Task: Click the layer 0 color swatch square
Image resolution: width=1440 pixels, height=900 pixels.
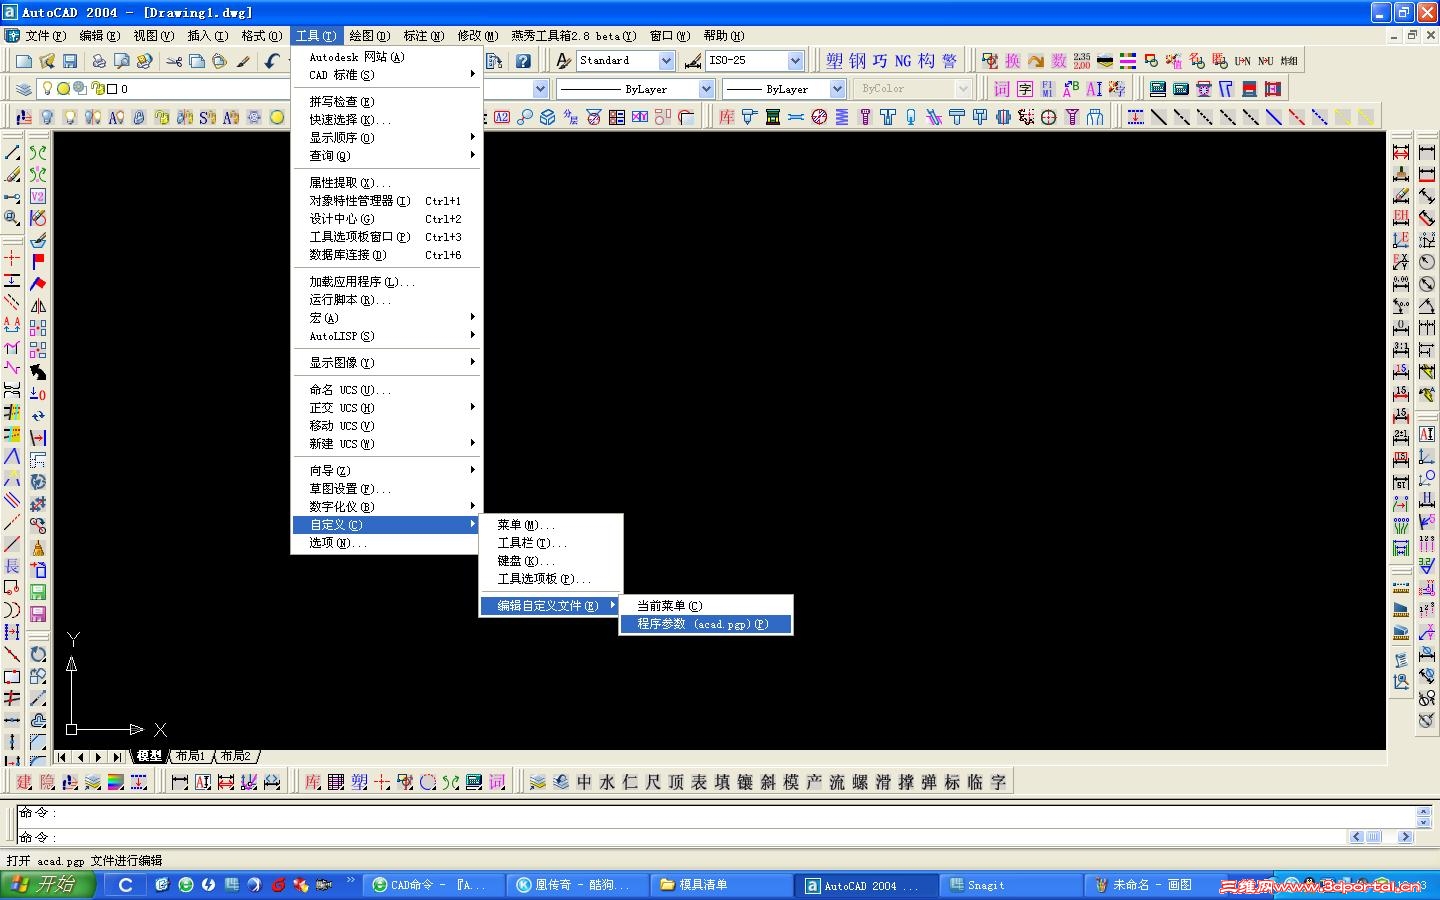Action: pos(112,89)
